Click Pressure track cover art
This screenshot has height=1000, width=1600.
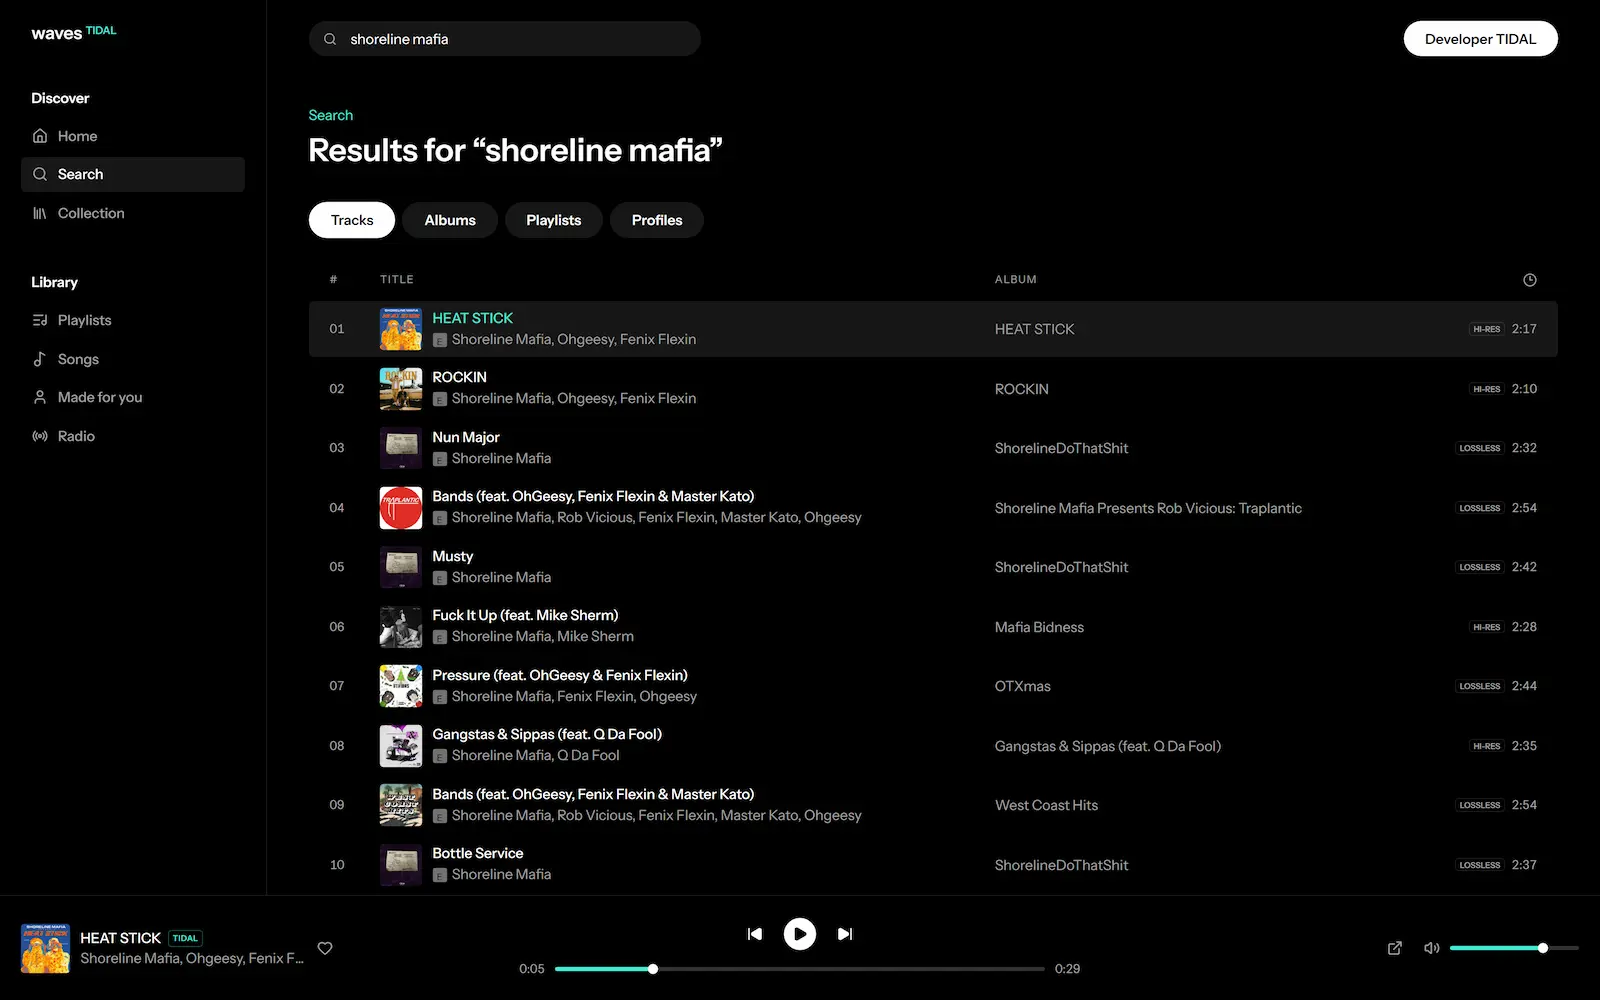401,686
